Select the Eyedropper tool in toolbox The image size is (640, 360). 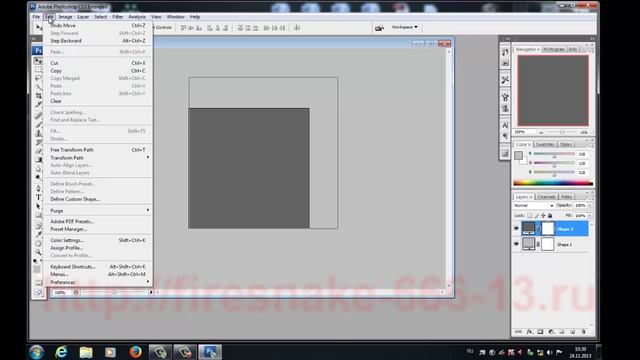tap(38, 234)
